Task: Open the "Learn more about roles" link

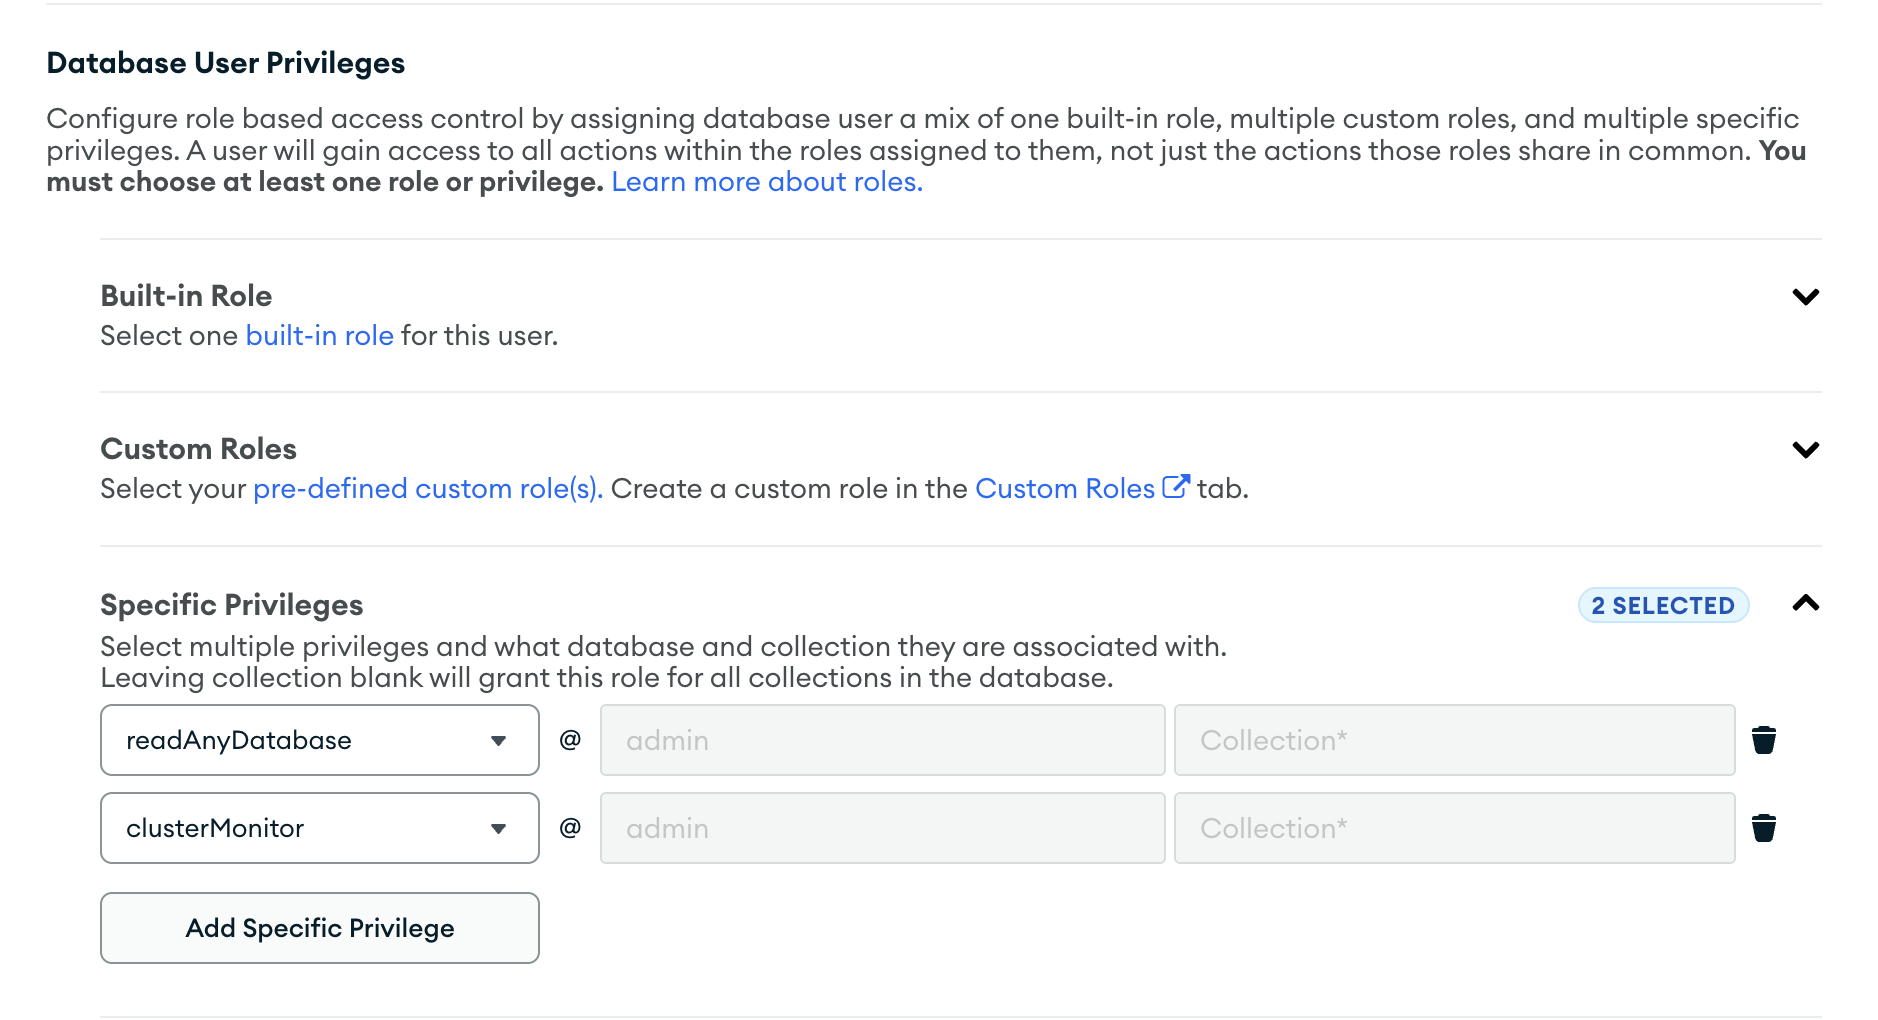Action: click(767, 181)
